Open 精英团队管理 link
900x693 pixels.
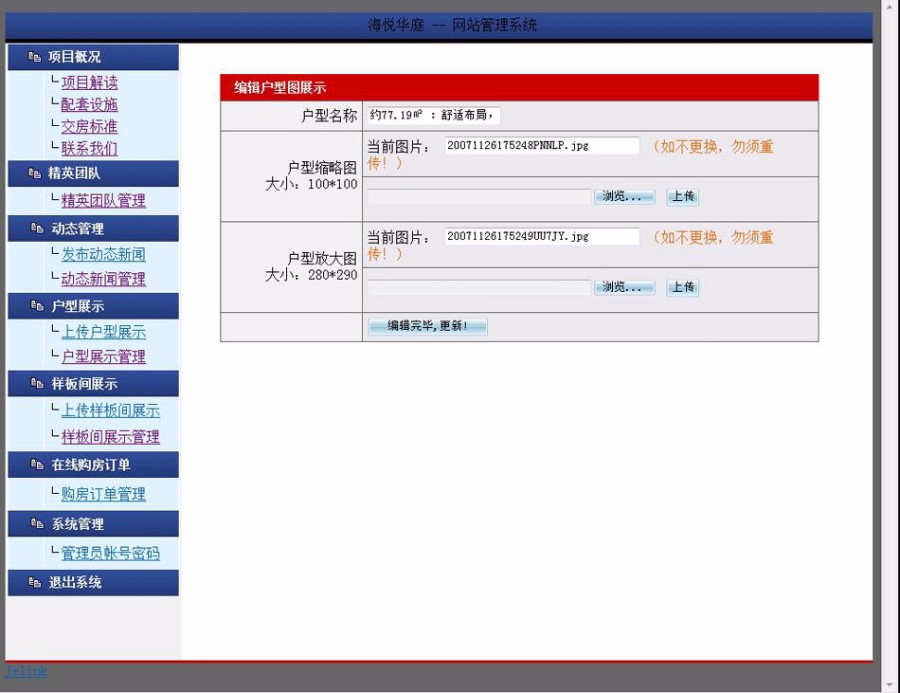click(x=103, y=200)
